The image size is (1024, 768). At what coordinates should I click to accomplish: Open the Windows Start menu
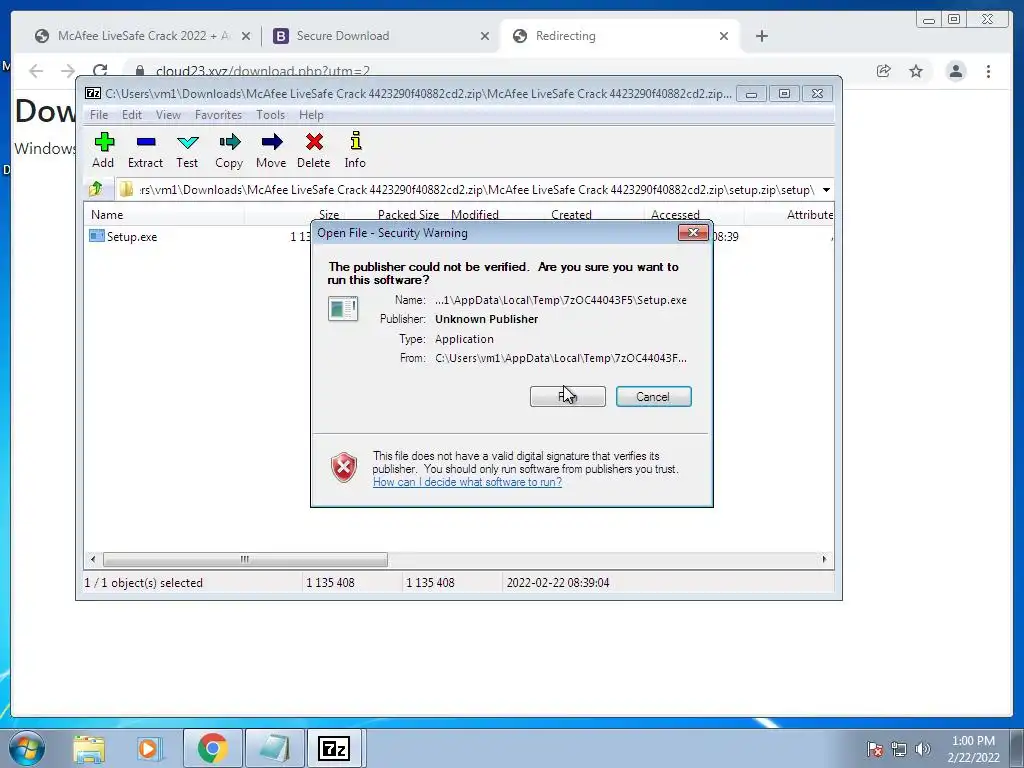point(26,748)
